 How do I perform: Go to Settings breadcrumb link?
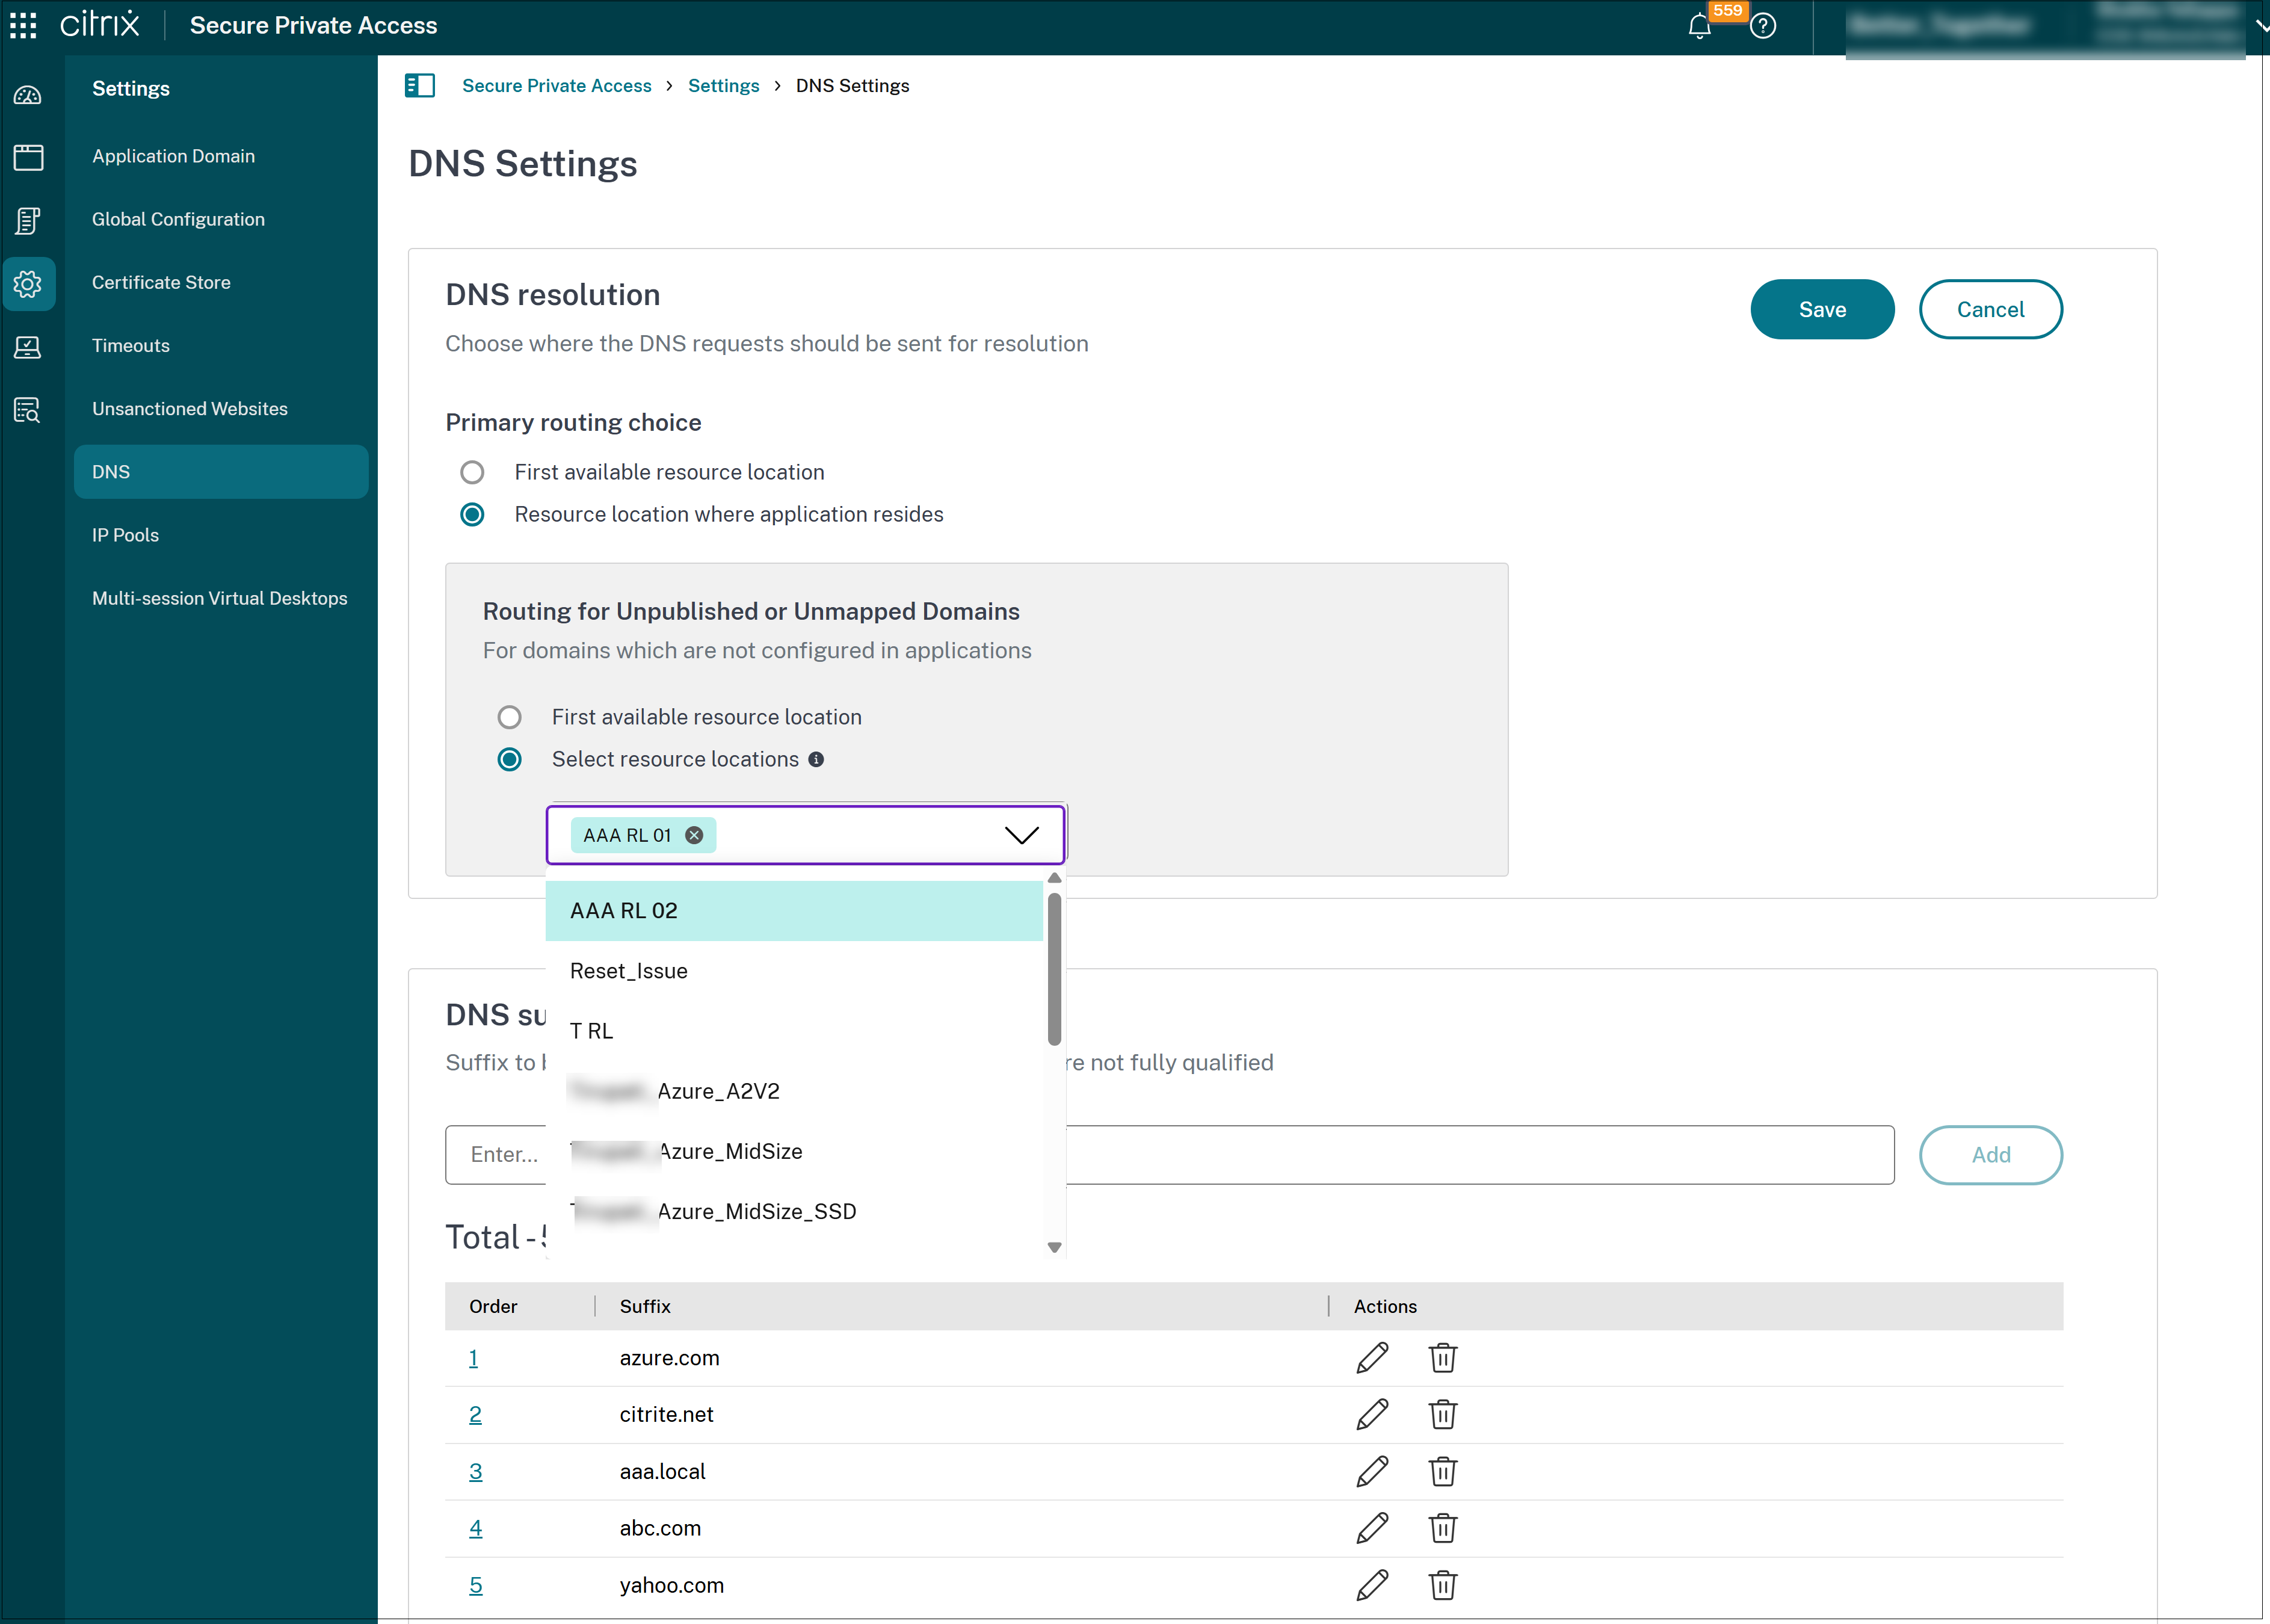(723, 86)
